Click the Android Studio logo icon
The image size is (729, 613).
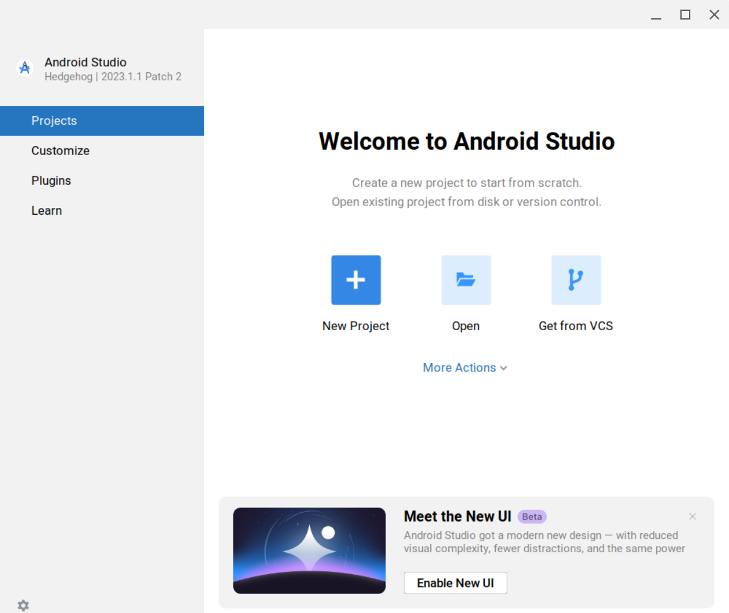coord(25,68)
